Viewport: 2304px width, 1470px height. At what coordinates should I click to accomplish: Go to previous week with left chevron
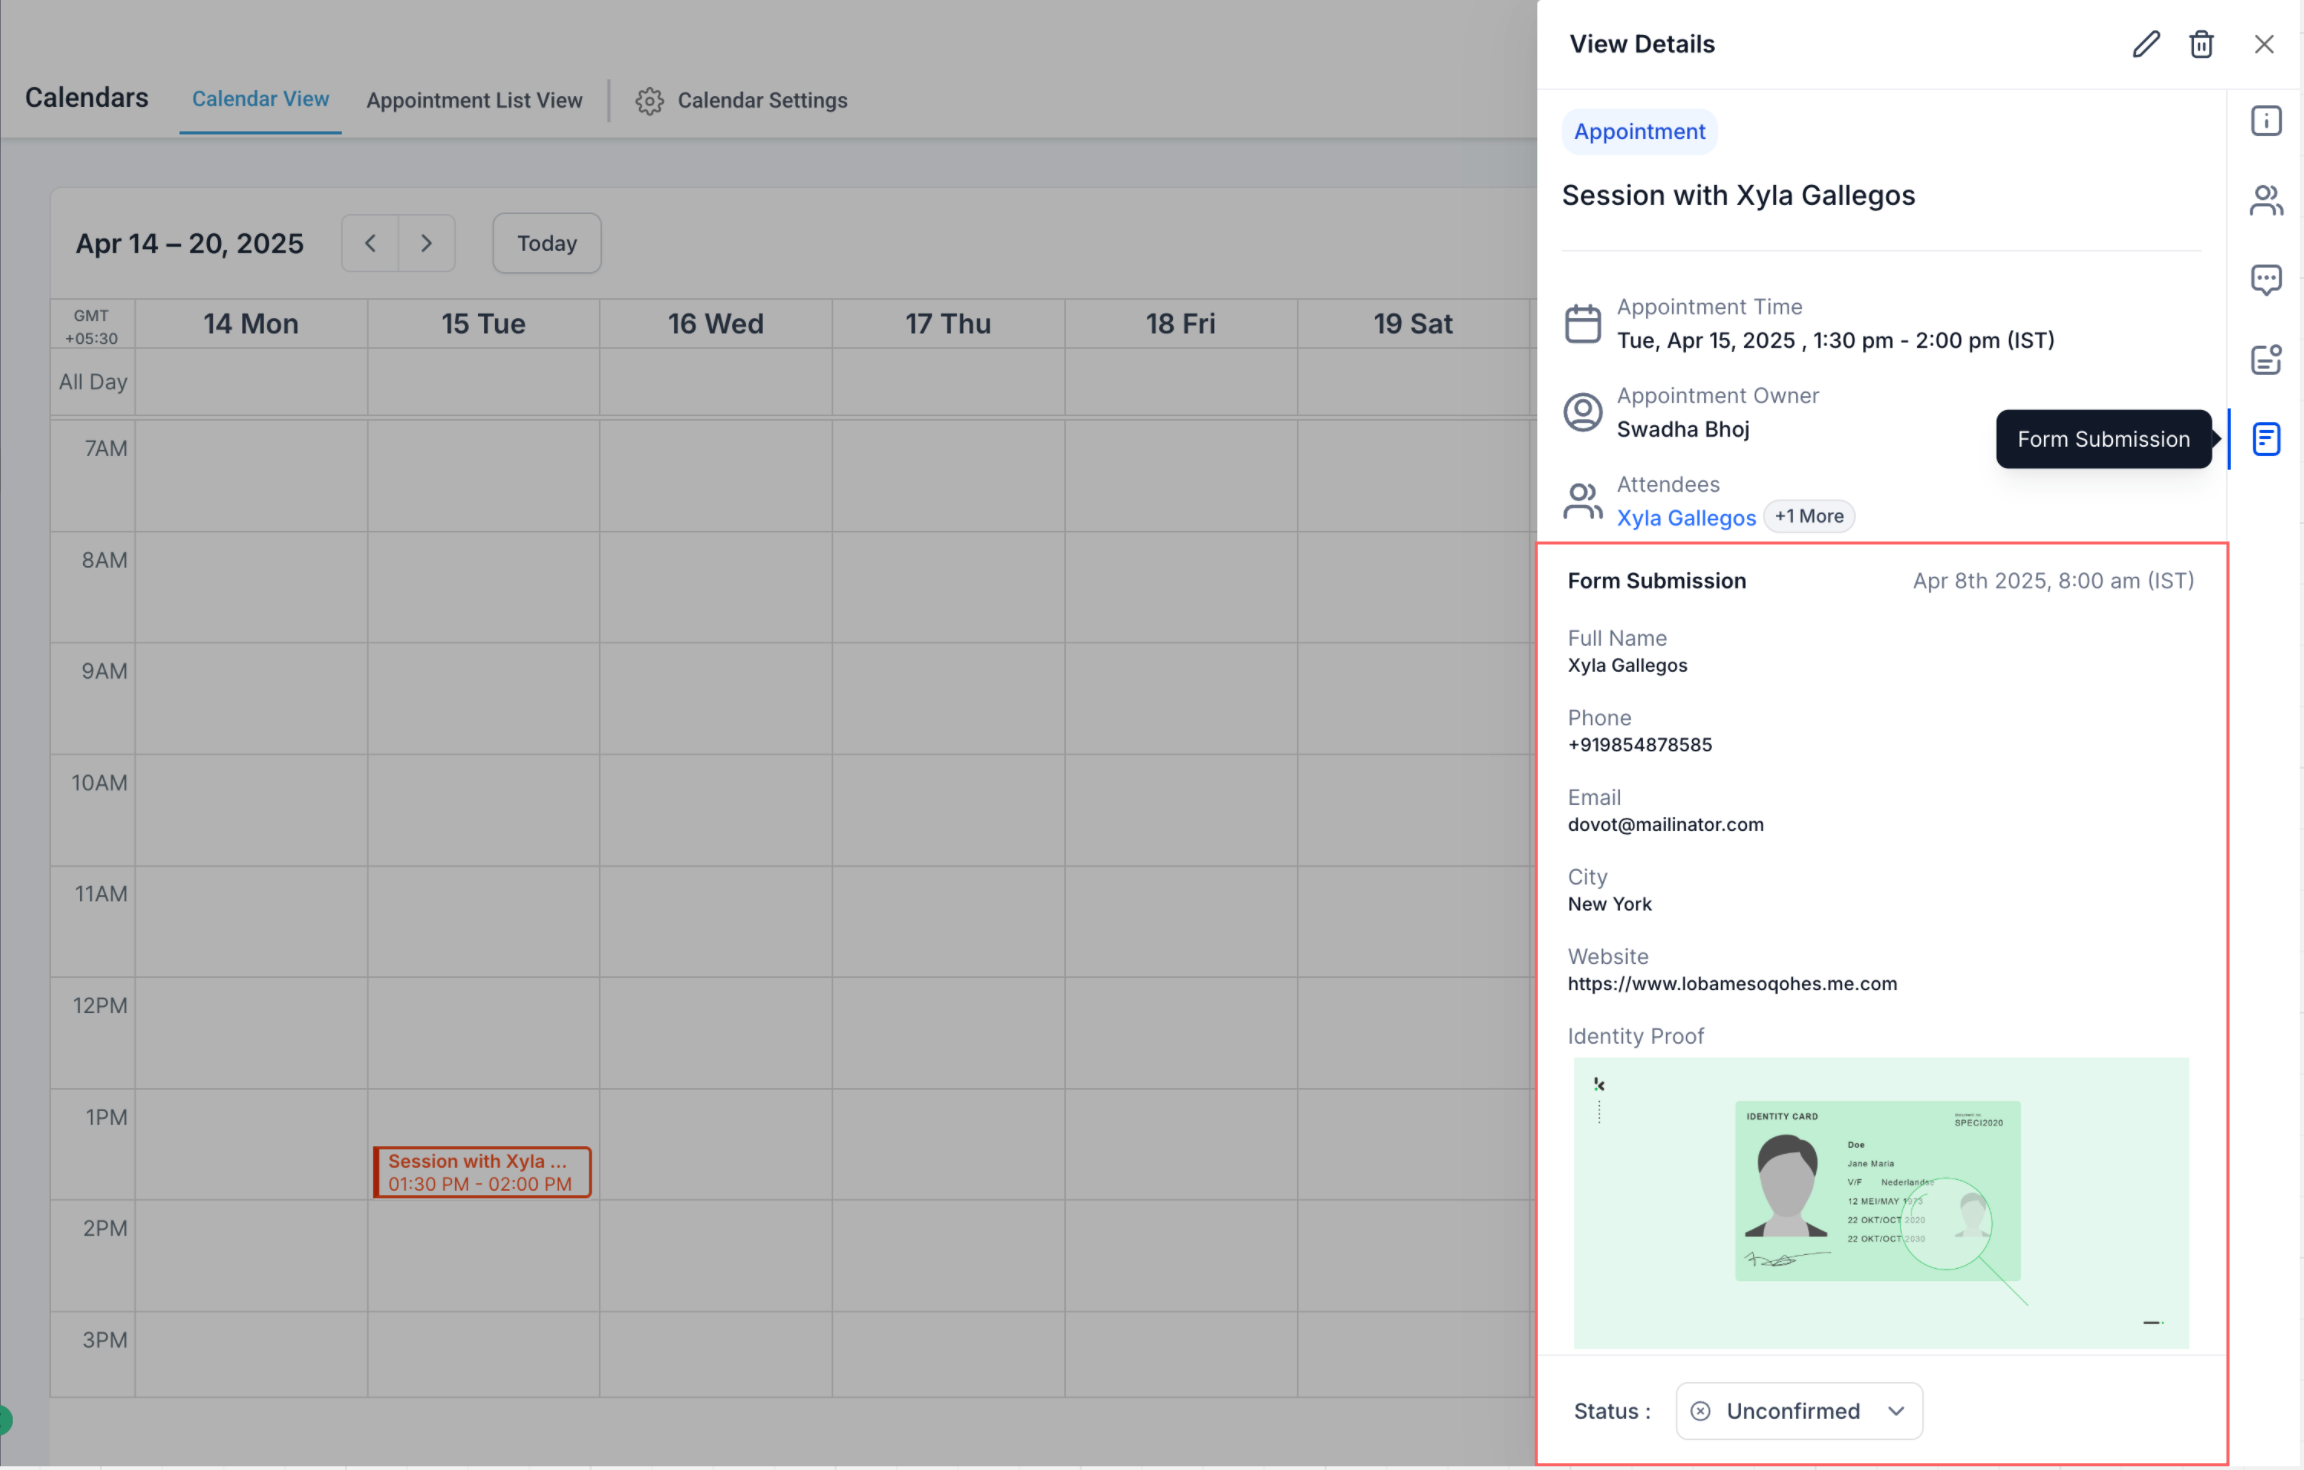[370, 243]
